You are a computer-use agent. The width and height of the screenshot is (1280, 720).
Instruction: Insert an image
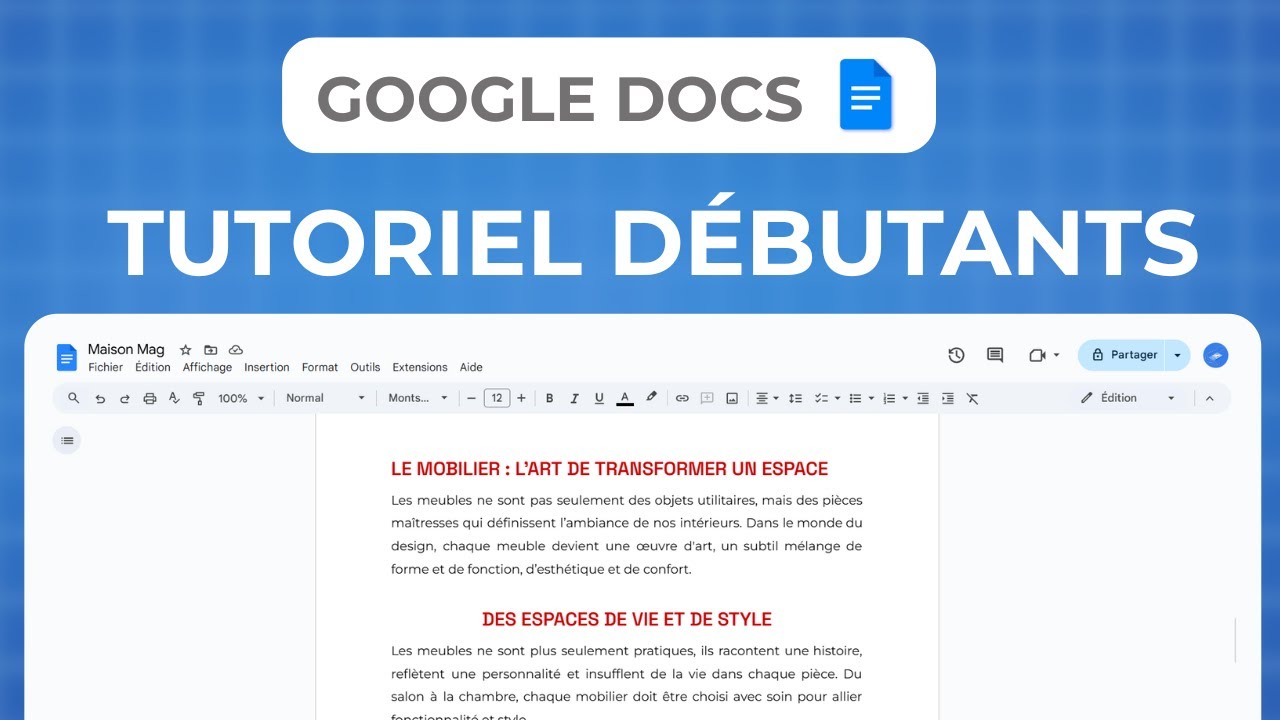pos(732,398)
